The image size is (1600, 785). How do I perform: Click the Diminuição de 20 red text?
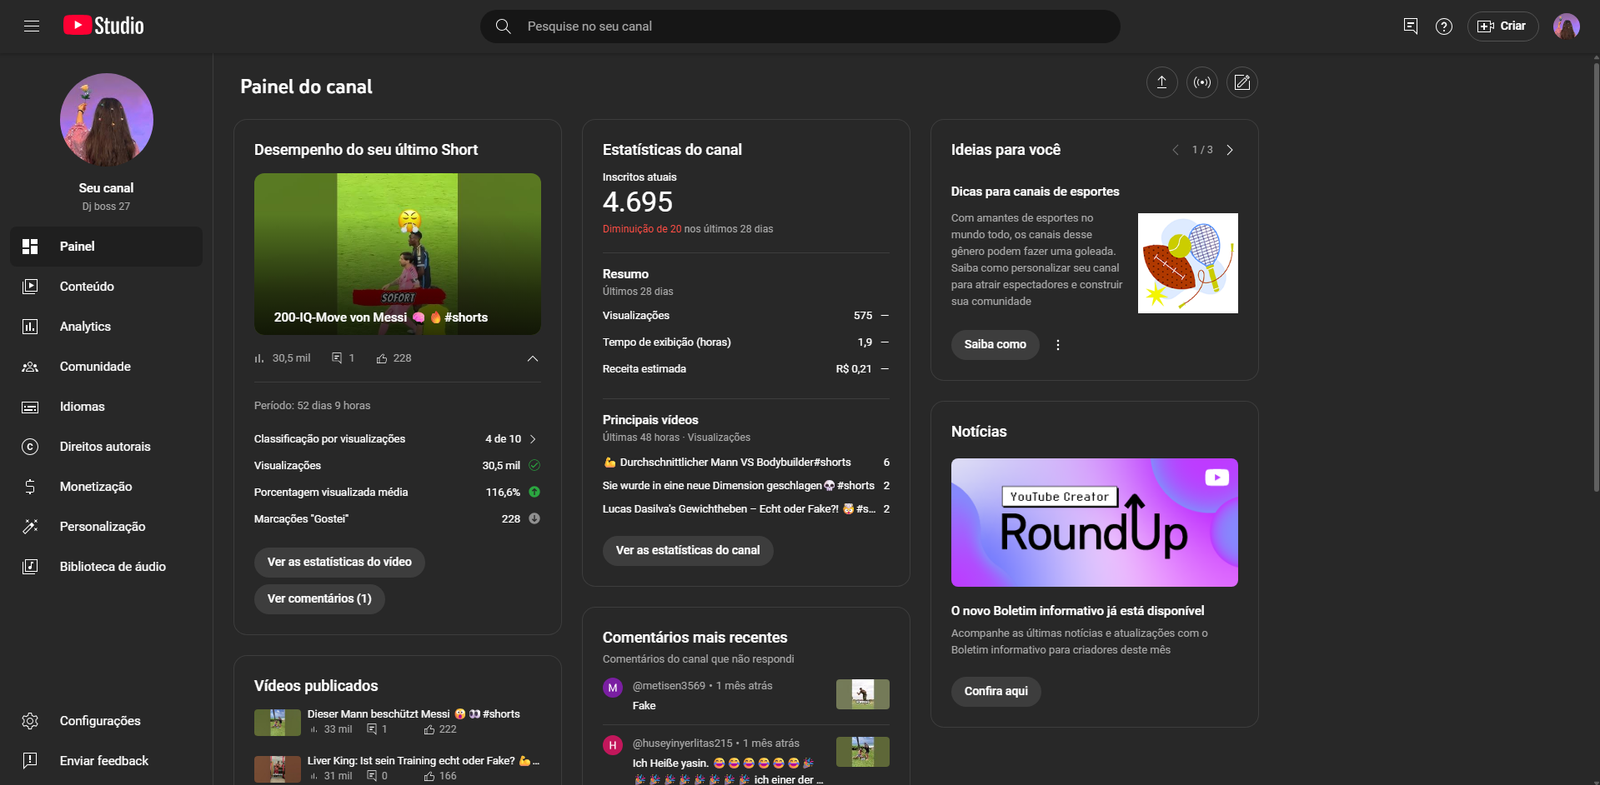[642, 229]
